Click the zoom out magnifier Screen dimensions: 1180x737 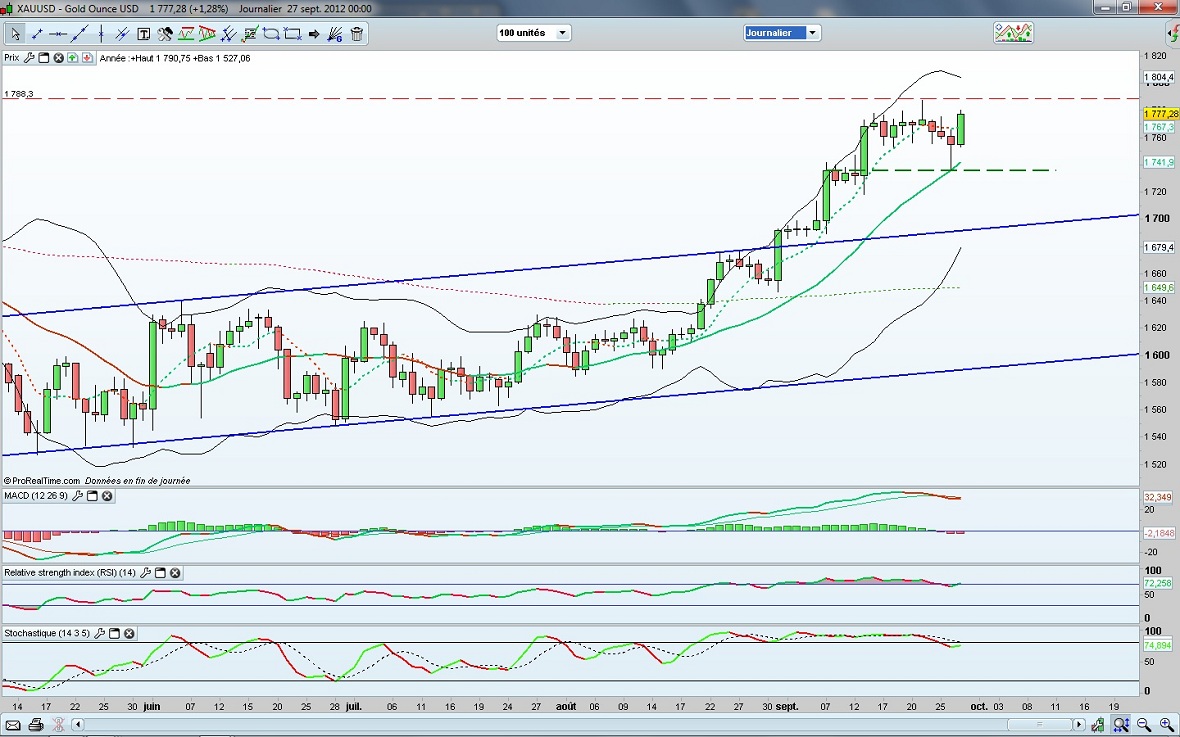click(1144, 724)
